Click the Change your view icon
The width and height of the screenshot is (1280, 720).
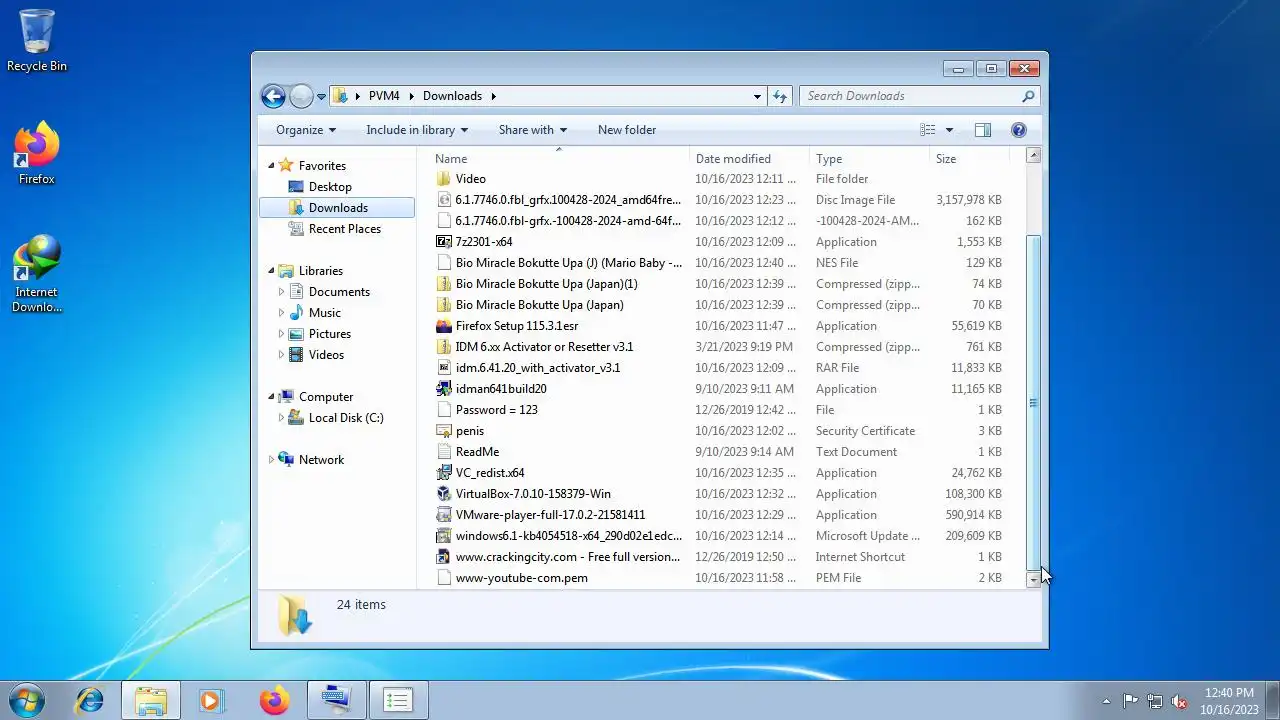click(x=928, y=130)
